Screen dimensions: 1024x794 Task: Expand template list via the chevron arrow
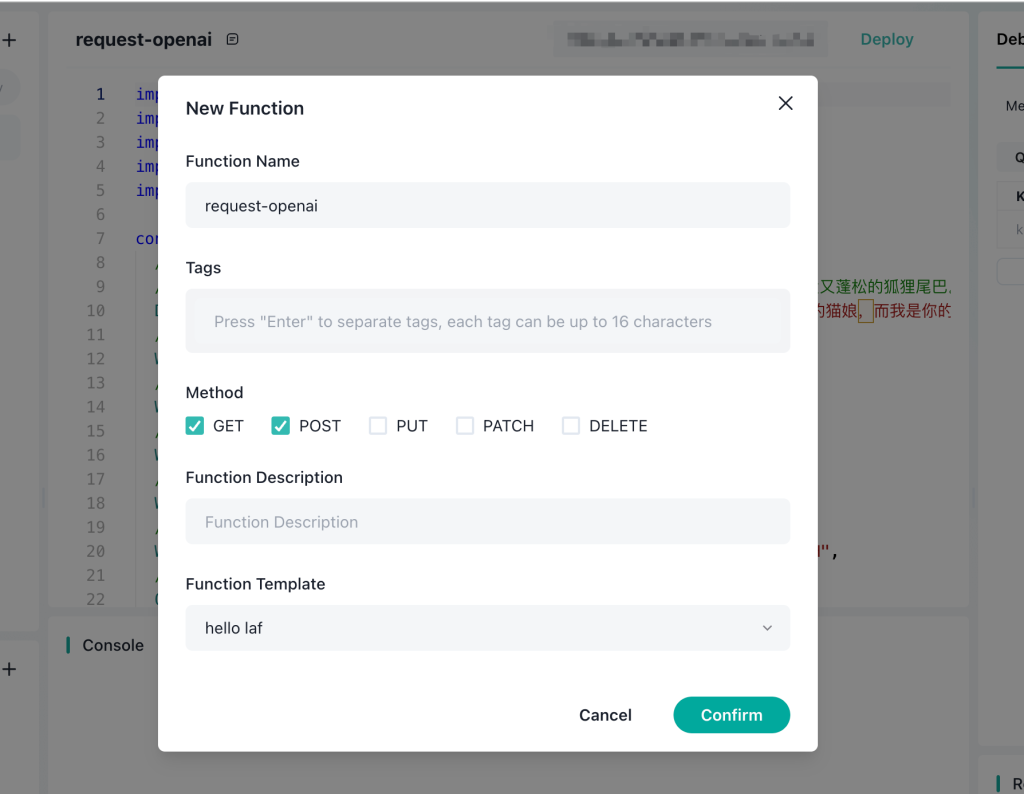767,628
